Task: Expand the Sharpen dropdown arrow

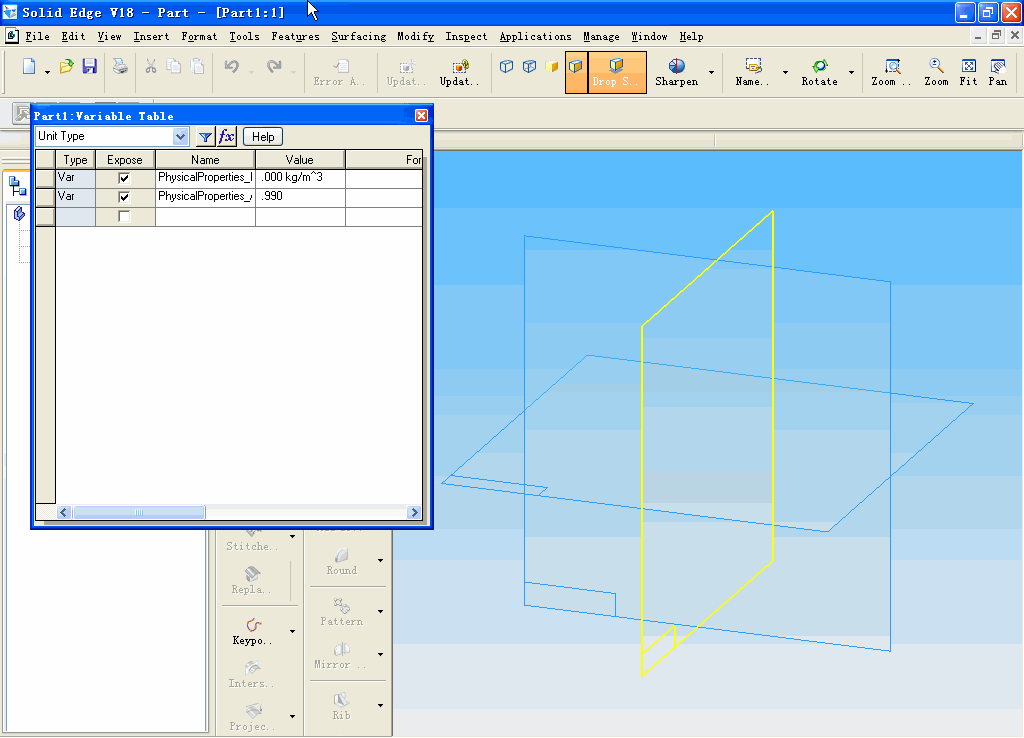Action: [711, 72]
